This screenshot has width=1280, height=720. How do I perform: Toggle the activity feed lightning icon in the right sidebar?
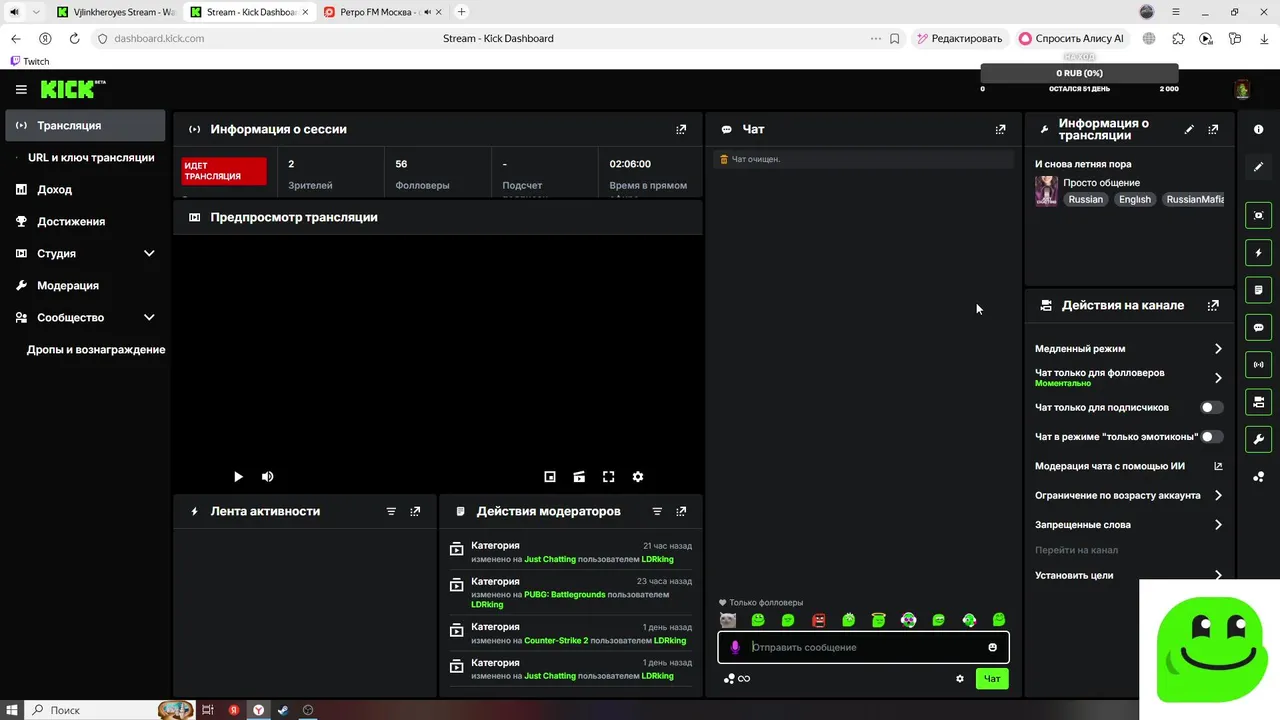tap(1258, 253)
